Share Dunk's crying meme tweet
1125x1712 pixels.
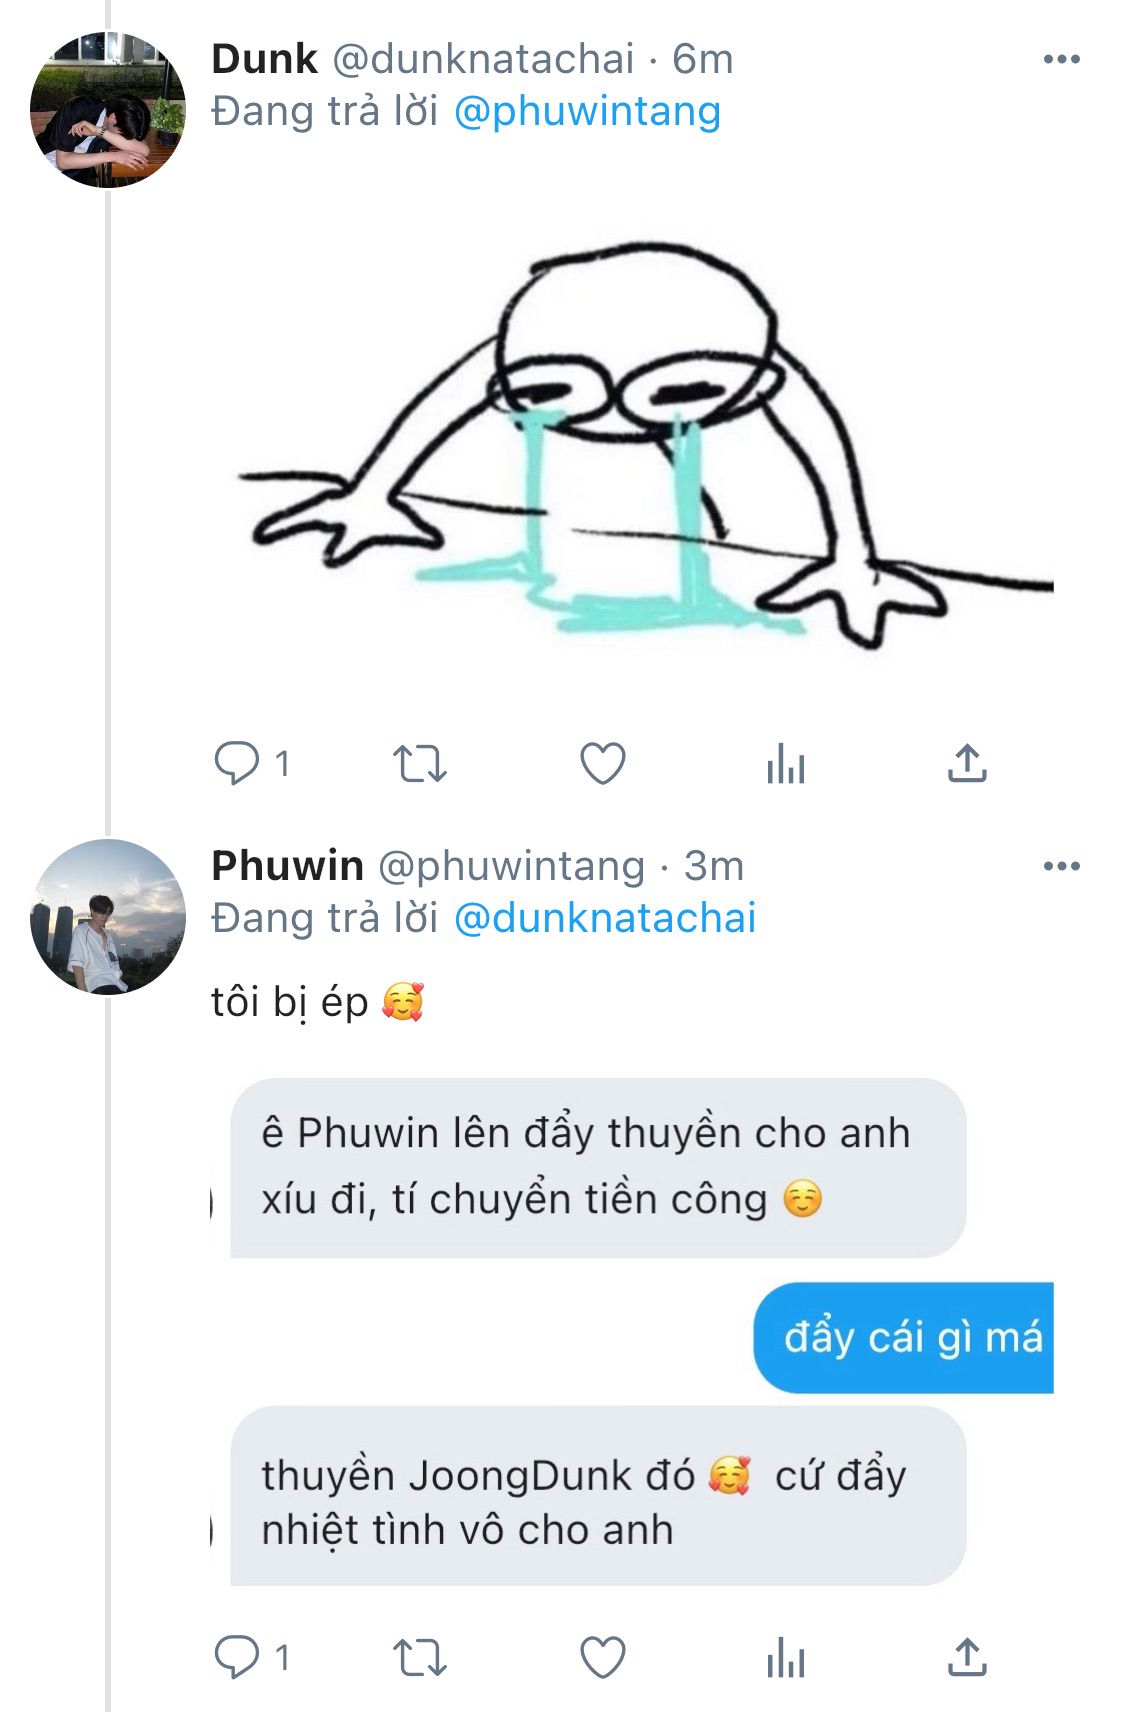pyautogui.click(x=967, y=765)
